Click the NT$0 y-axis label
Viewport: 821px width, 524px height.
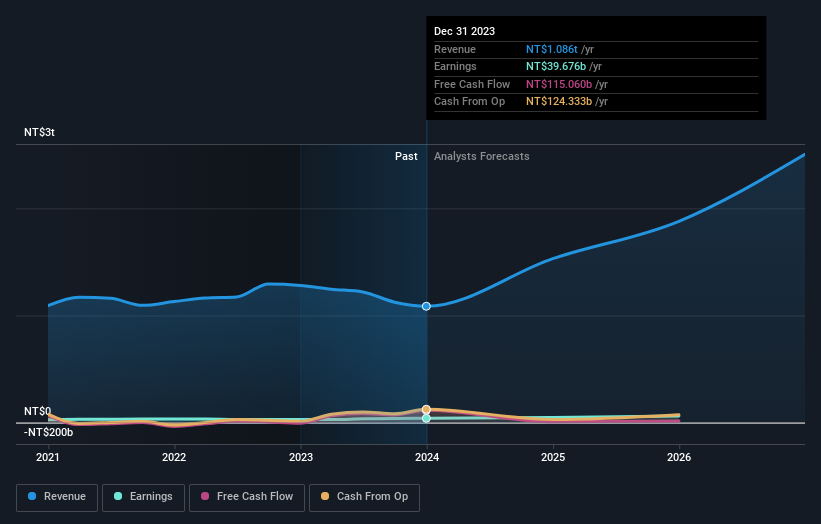click(37, 411)
